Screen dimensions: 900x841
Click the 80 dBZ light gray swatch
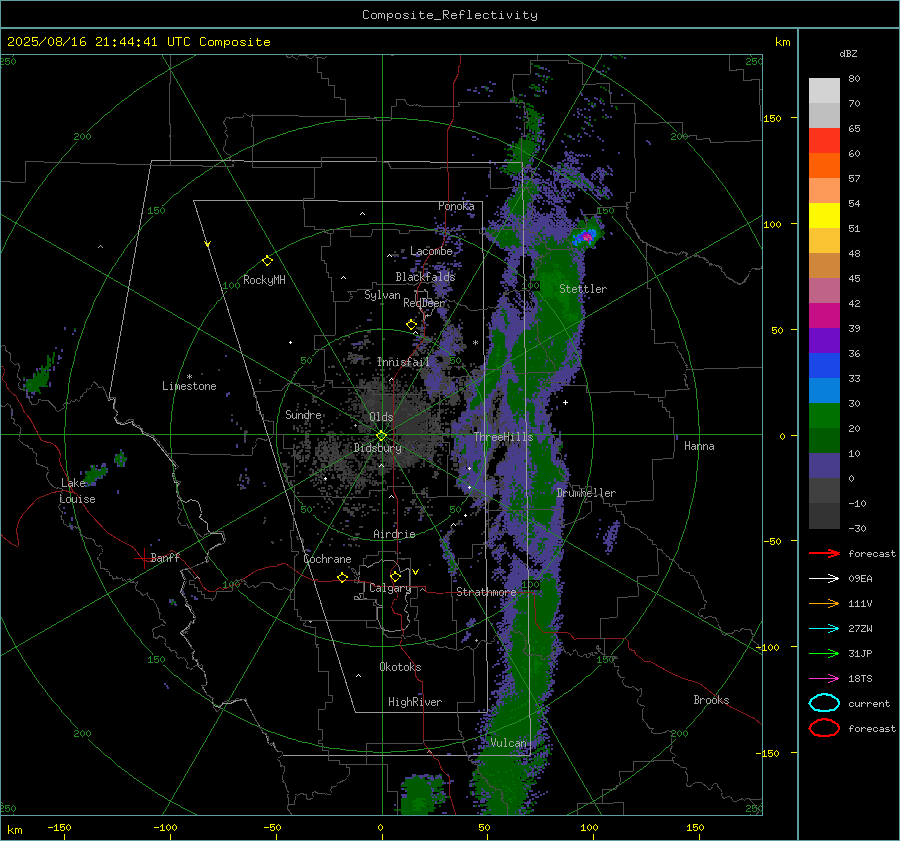click(824, 90)
